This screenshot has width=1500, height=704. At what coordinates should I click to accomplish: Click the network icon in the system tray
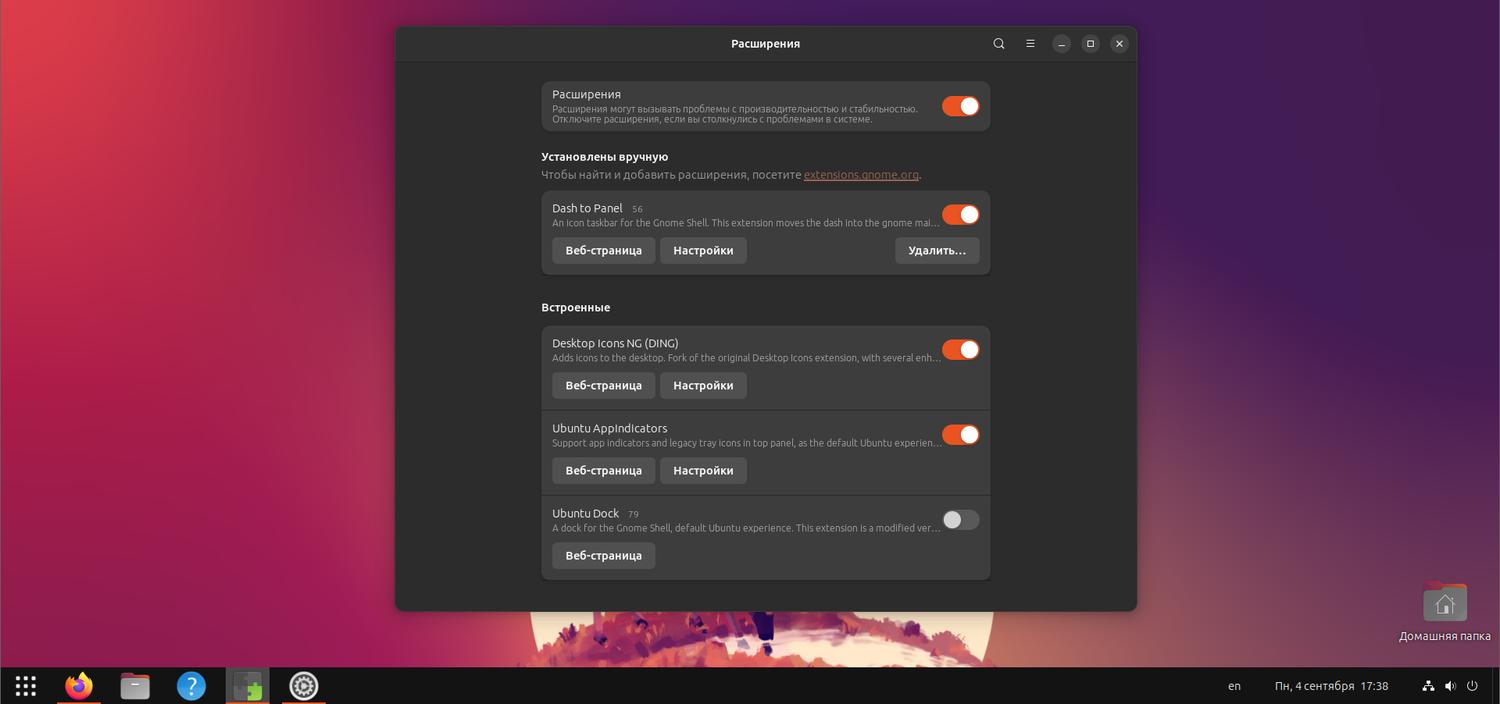1429,686
